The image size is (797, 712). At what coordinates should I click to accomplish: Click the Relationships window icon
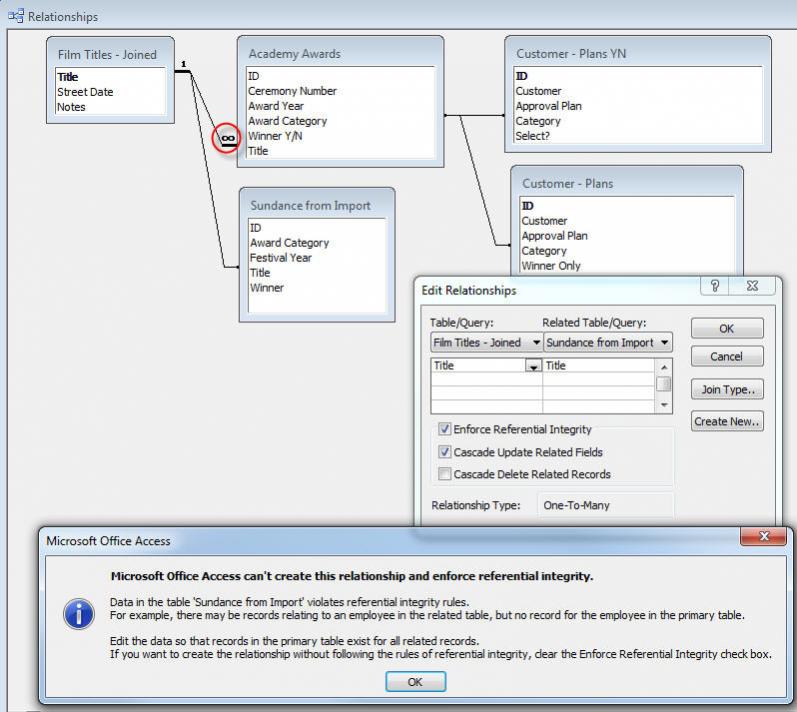pyautogui.click(x=16, y=16)
